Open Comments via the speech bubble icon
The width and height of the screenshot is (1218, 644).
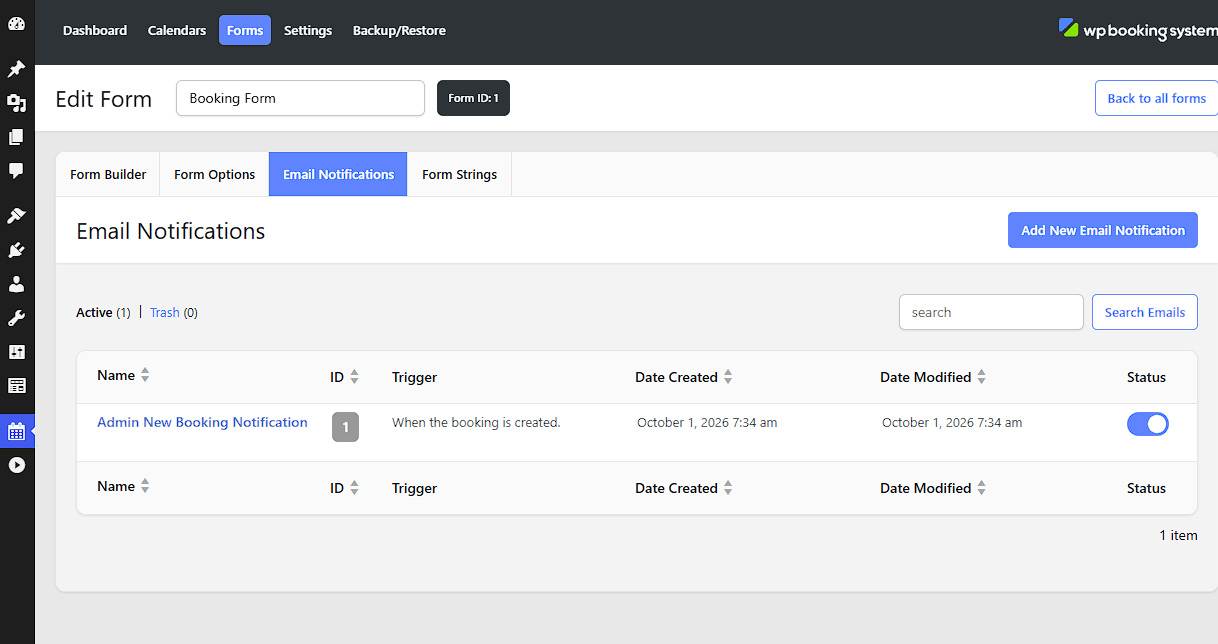pyautogui.click(x=16, y=171)
